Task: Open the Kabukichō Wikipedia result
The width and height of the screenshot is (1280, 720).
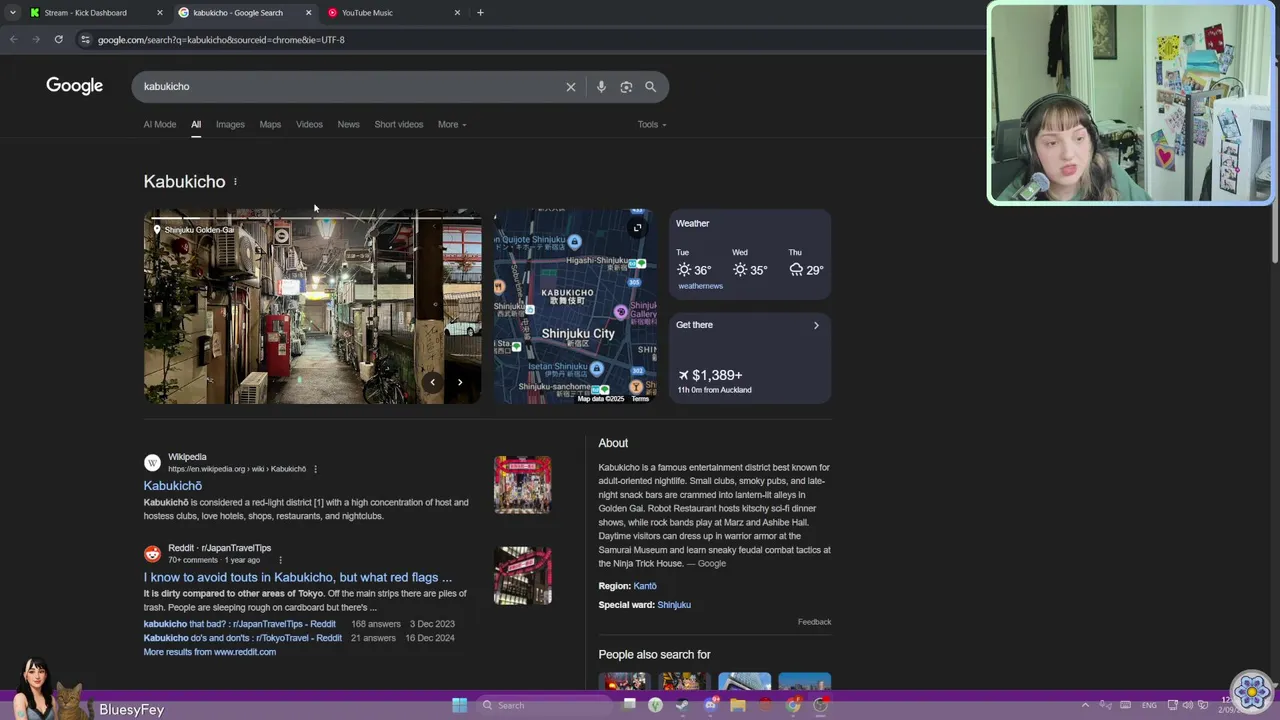Action: pyautogui.click(x=173, y=486)
